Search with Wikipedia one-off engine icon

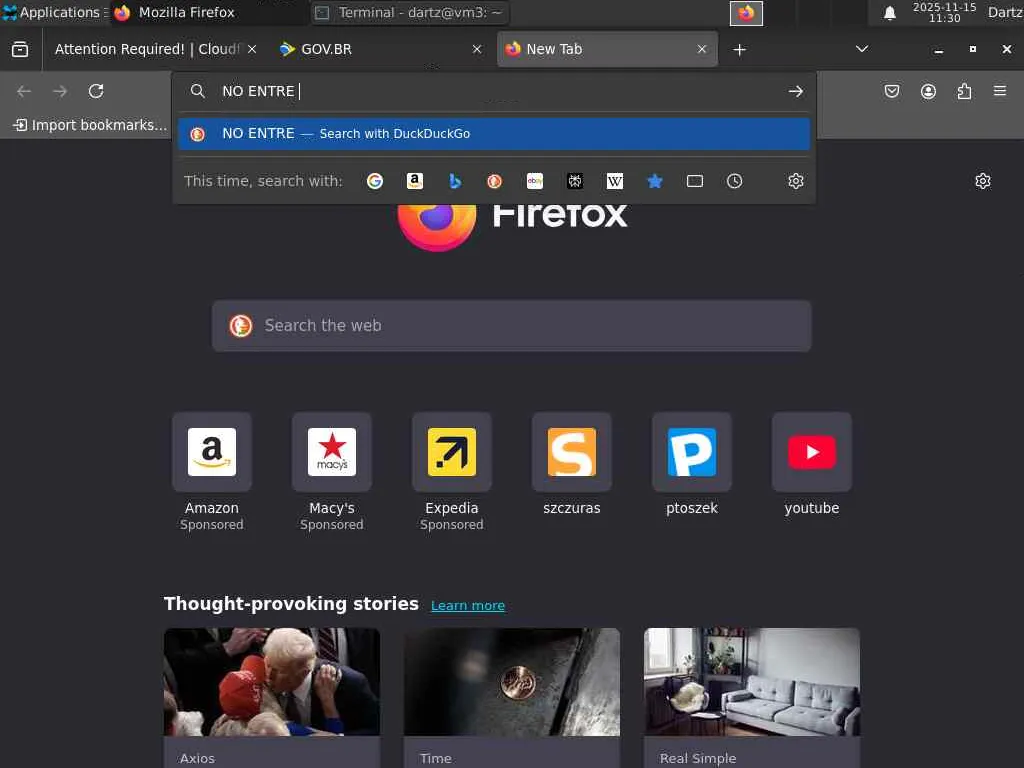tap(615, 181)
